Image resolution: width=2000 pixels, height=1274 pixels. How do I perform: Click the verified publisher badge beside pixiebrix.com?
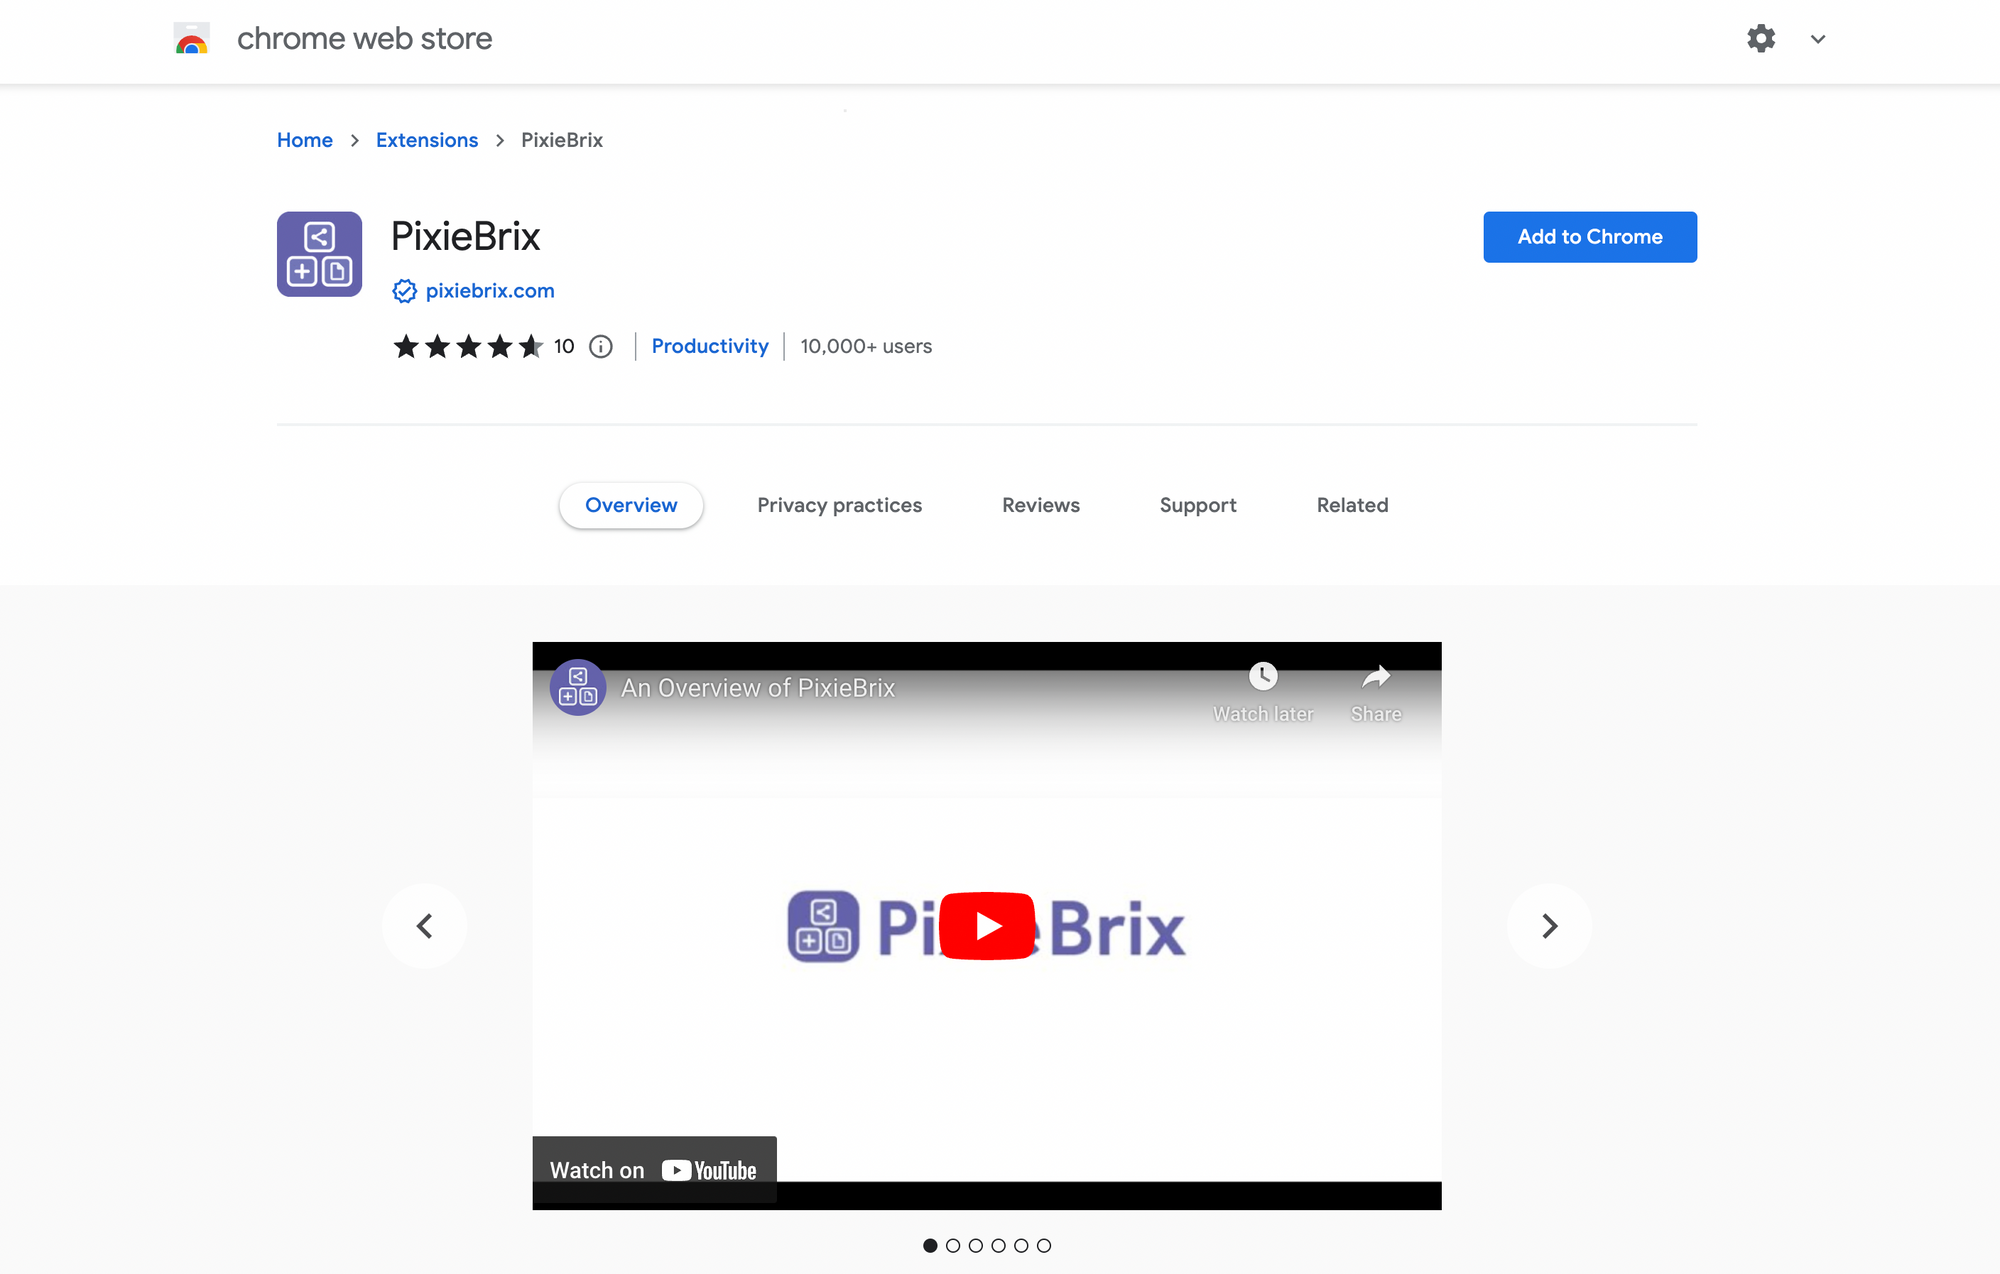click(x=404, y=291)
